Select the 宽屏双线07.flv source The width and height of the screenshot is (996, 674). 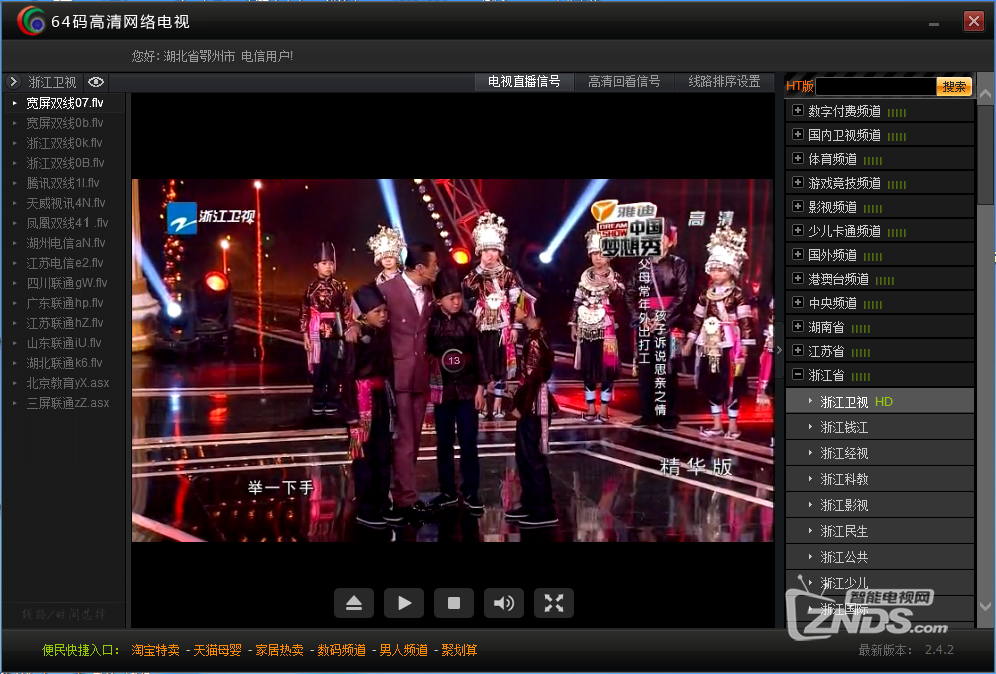[x=65, y=102]
